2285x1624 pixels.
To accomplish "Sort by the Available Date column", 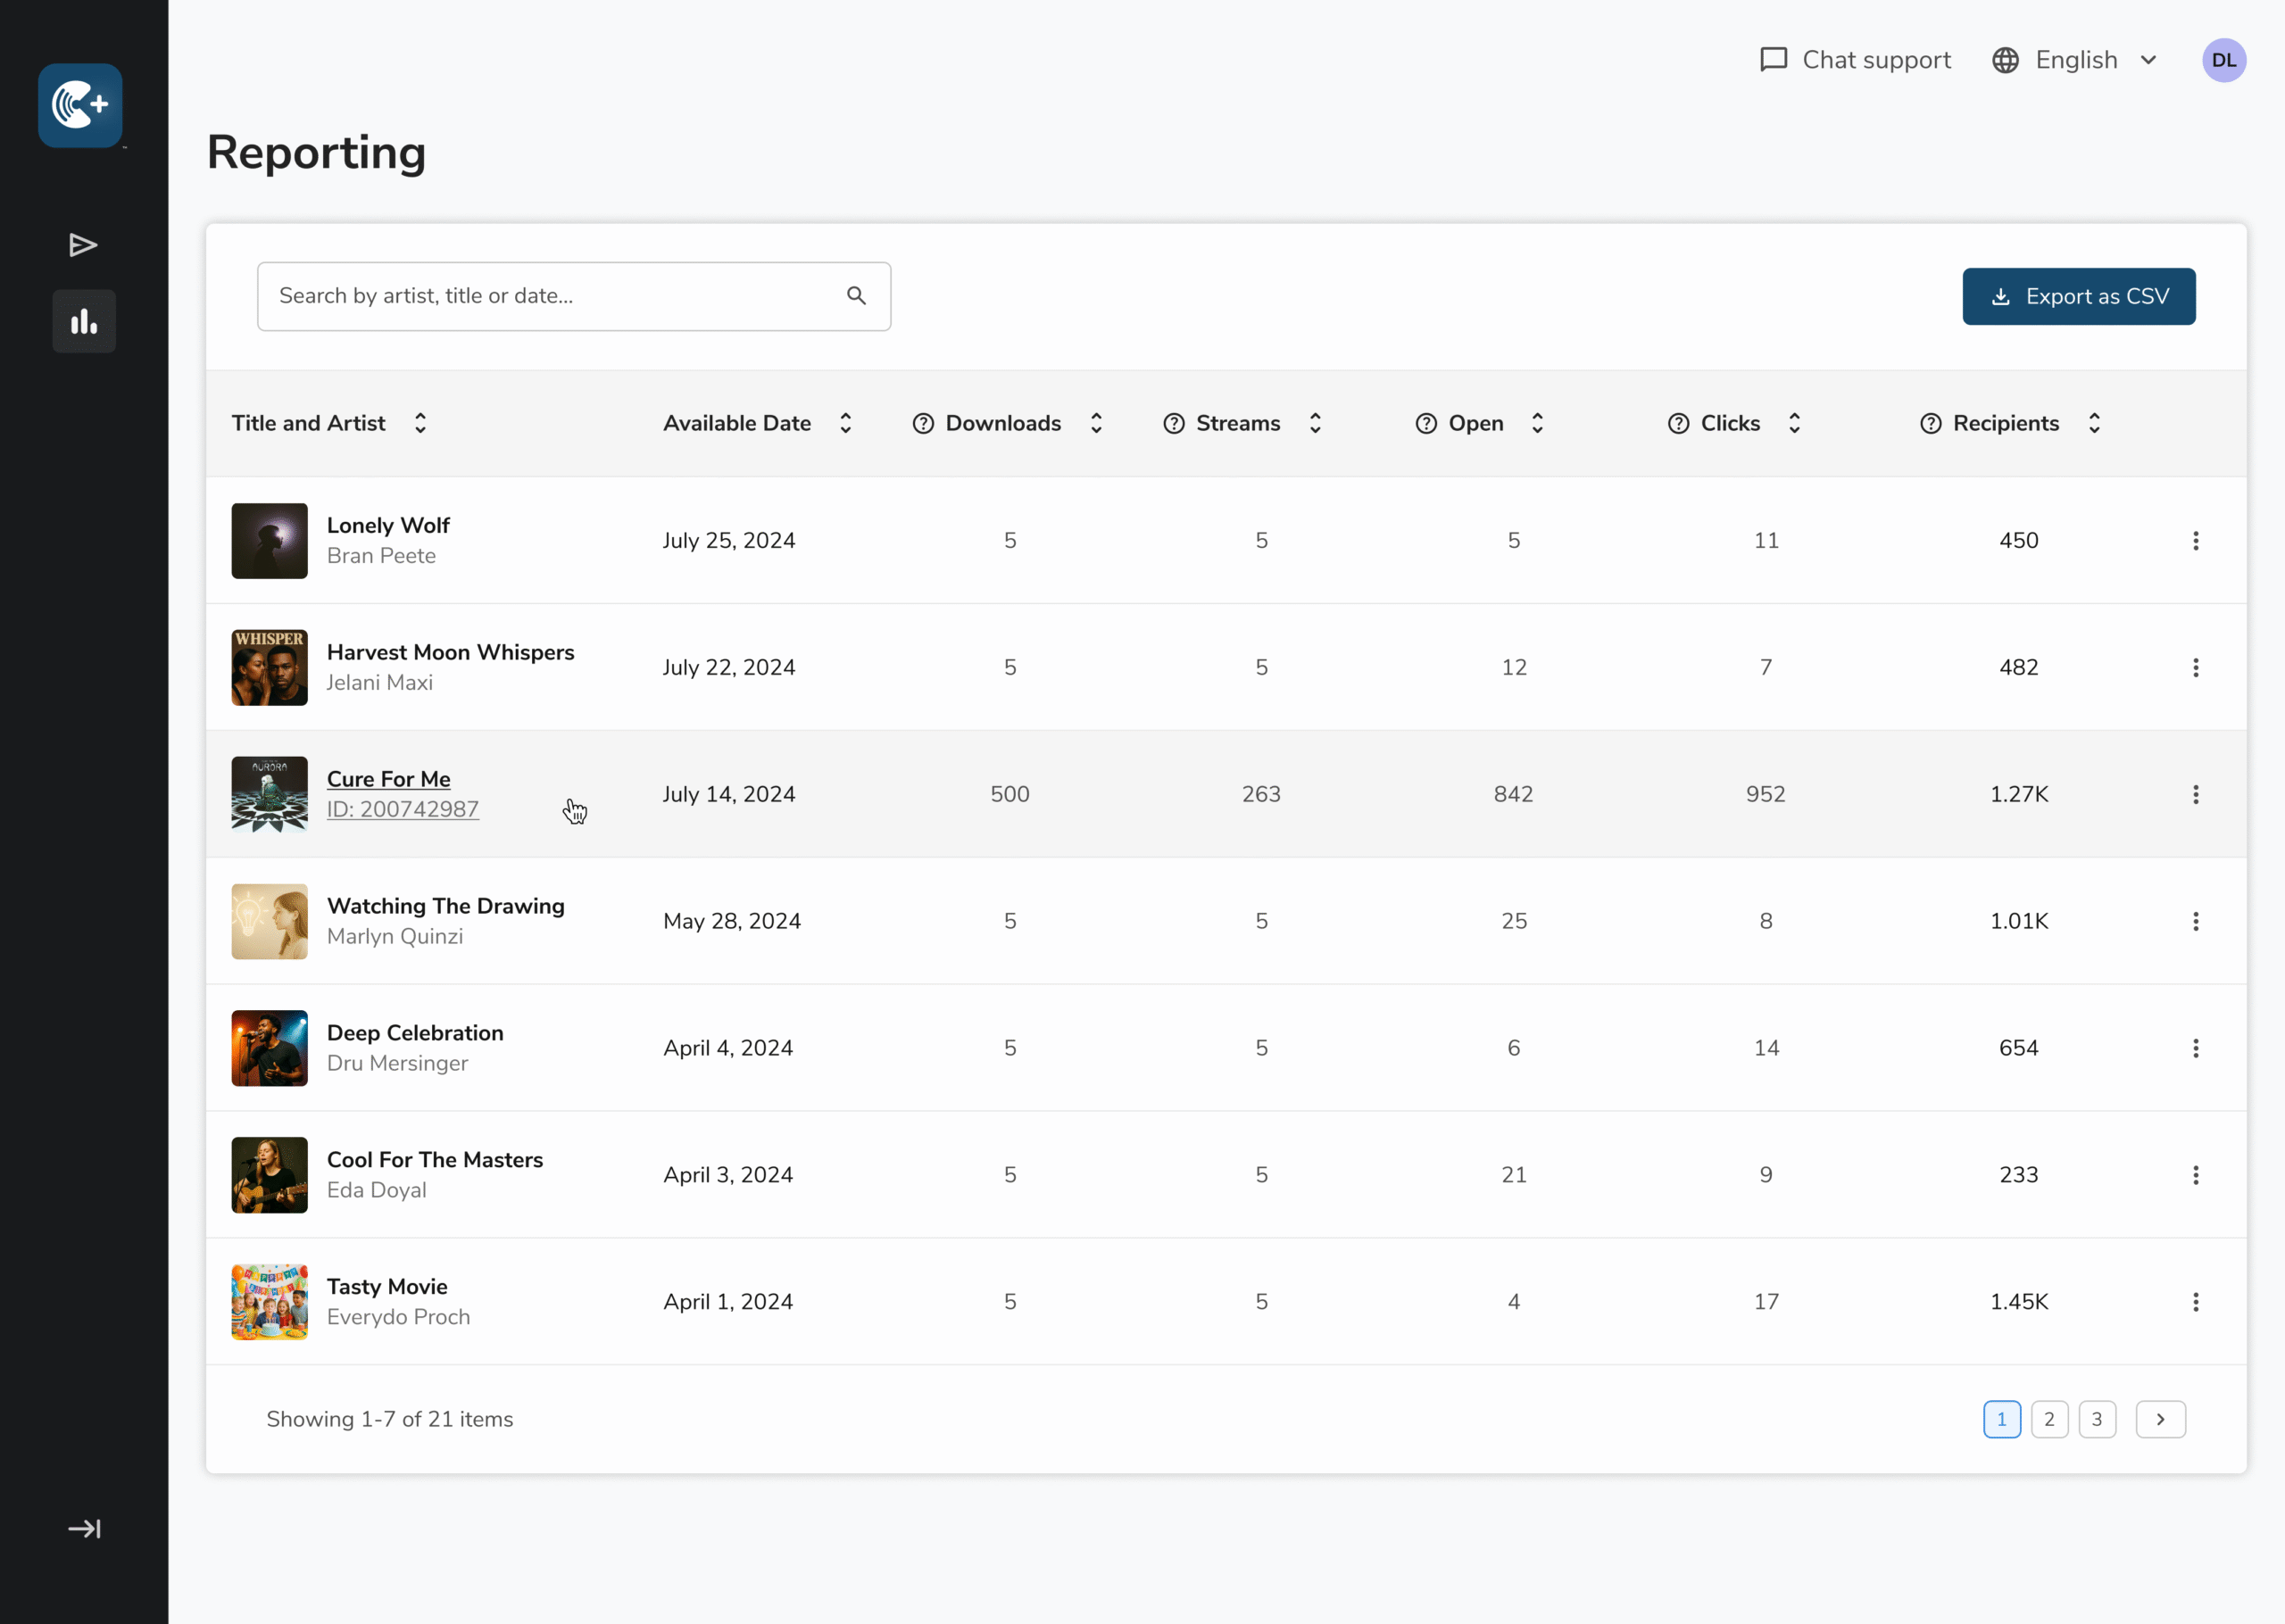I will pyautogui.click(x=845, y=424).
